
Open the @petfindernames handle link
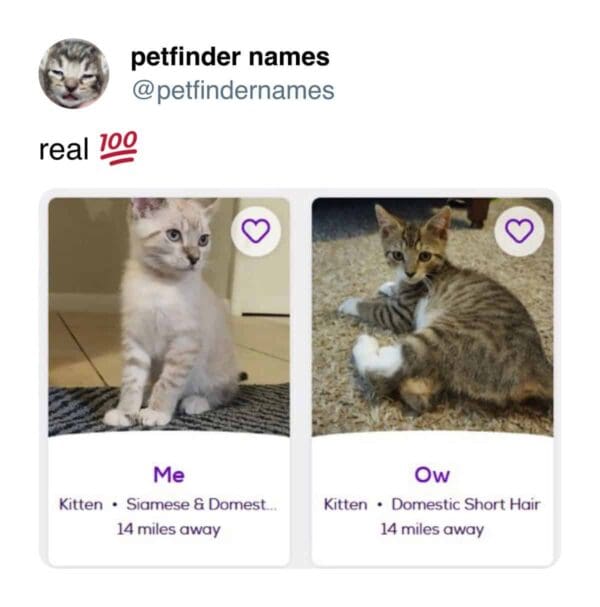pos(233,91)
